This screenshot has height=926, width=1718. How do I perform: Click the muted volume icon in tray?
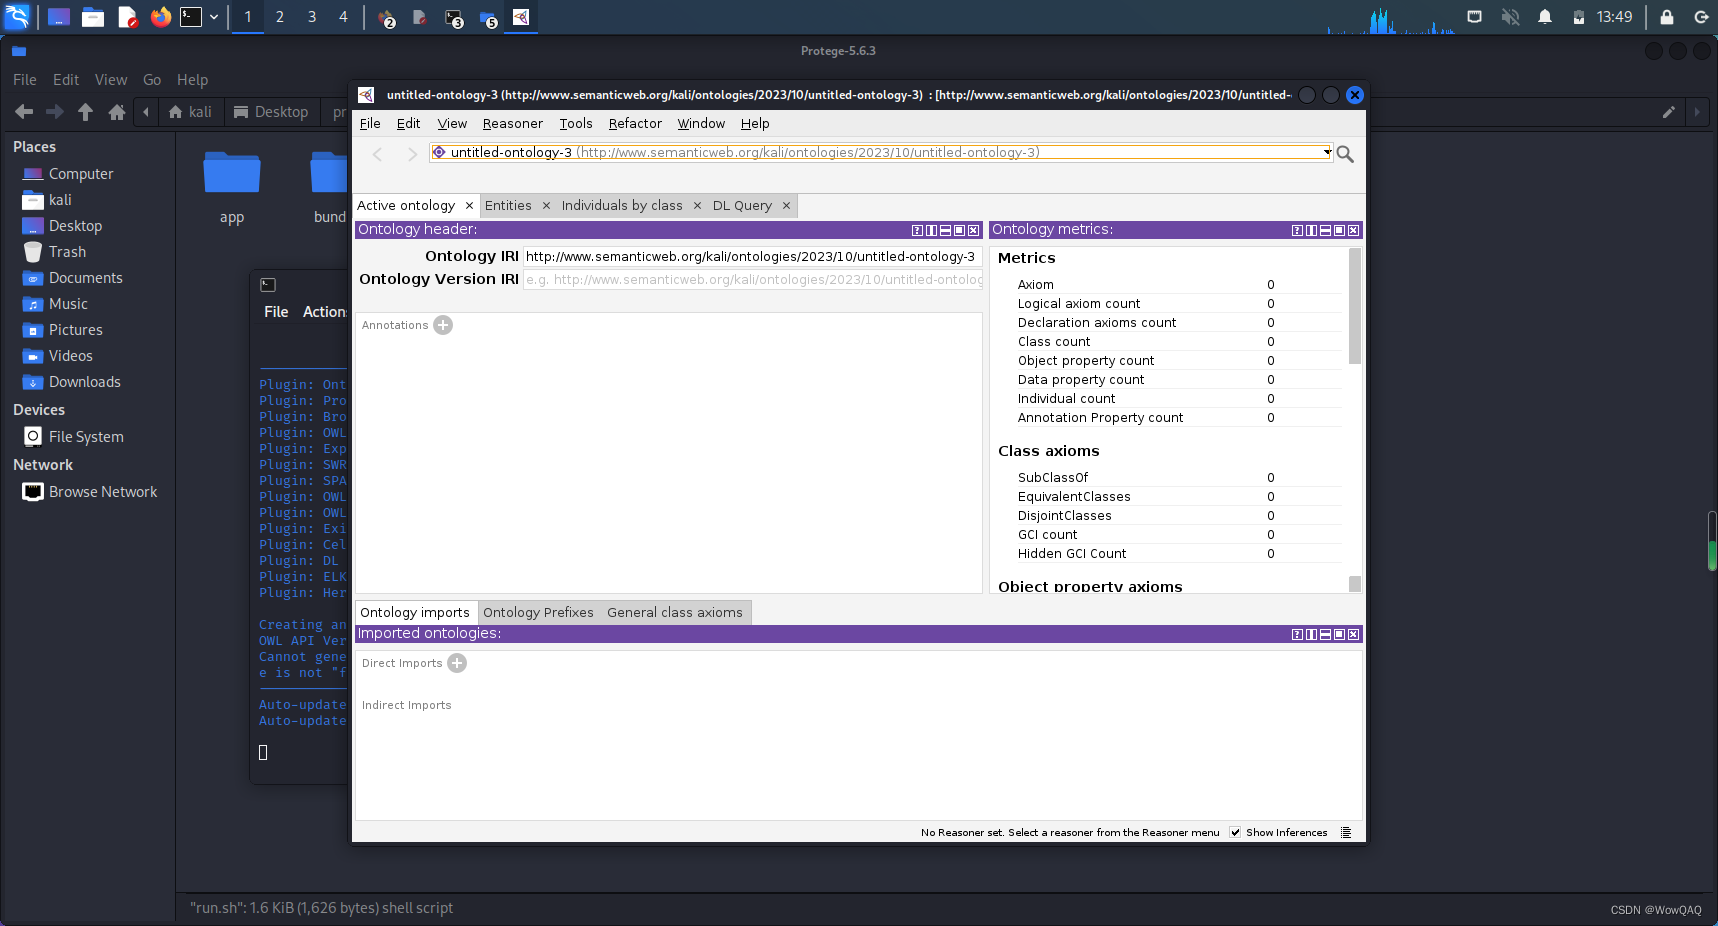click(1510, 17)
